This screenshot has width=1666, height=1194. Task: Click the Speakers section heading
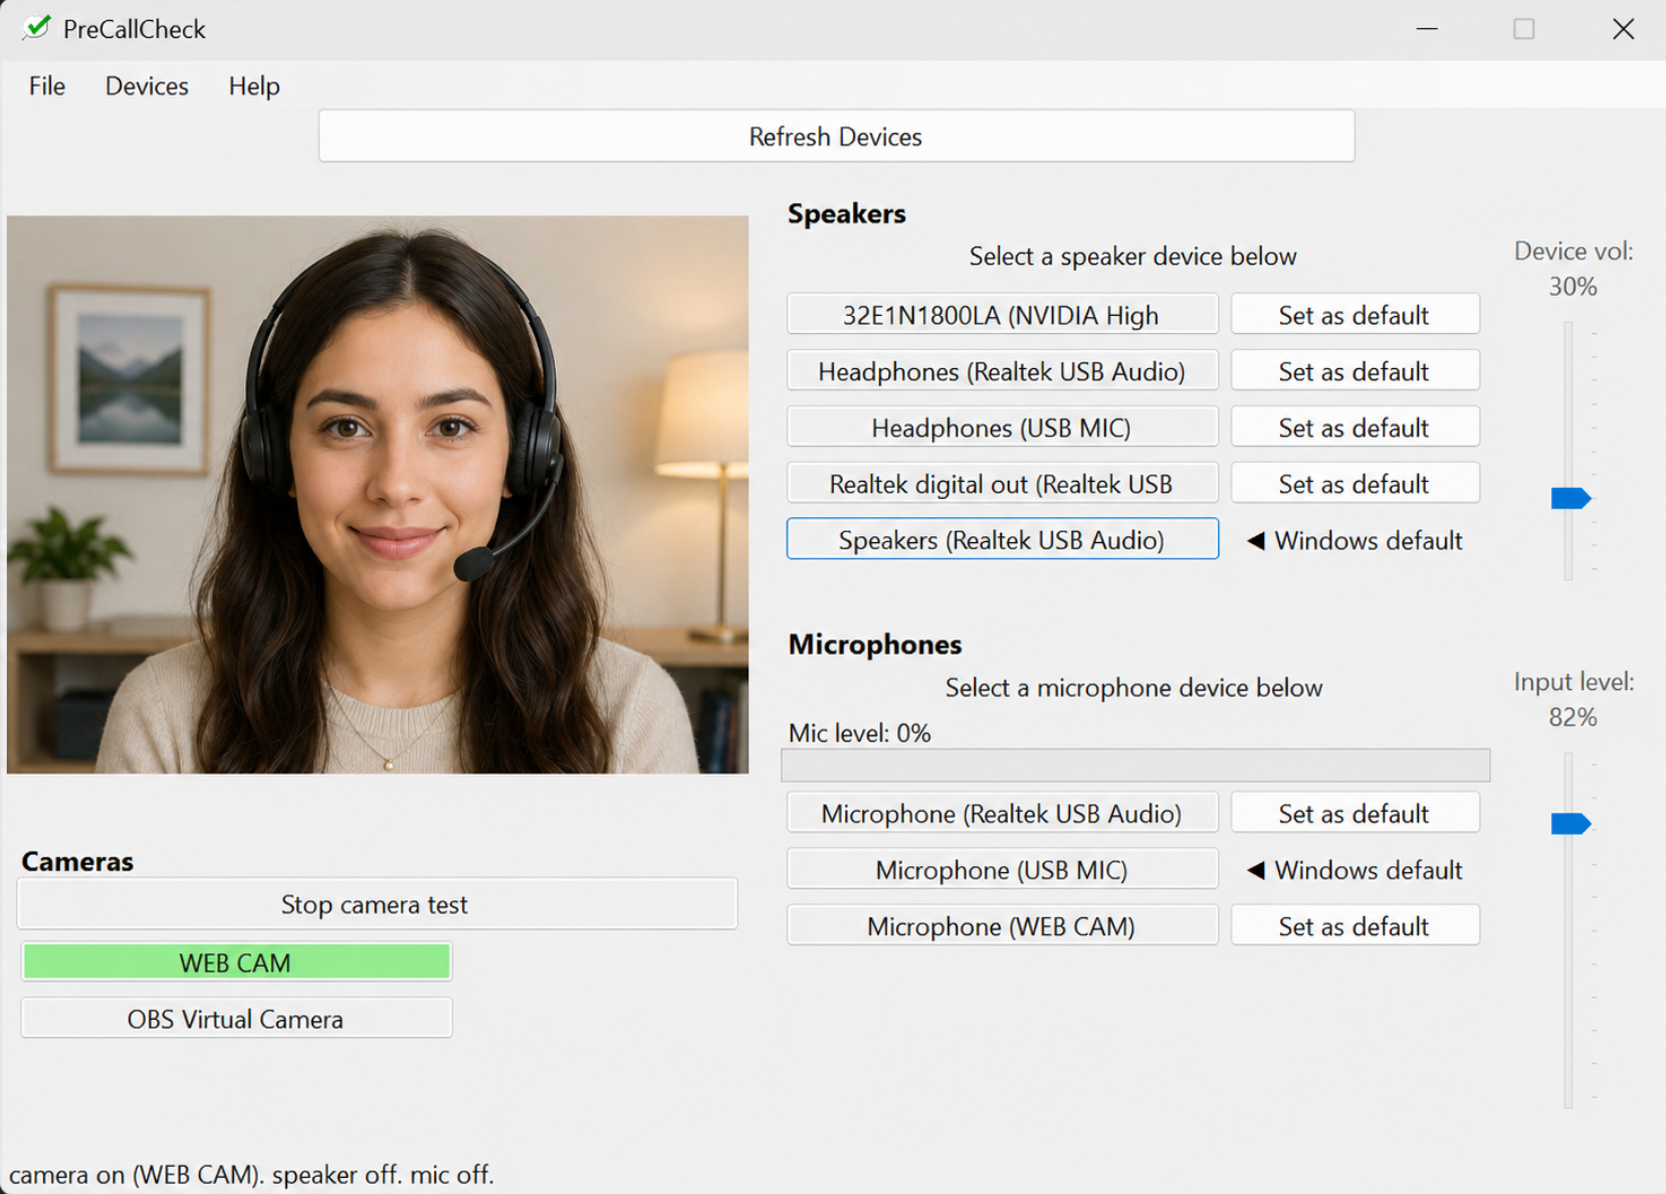[x=847, y=213]
